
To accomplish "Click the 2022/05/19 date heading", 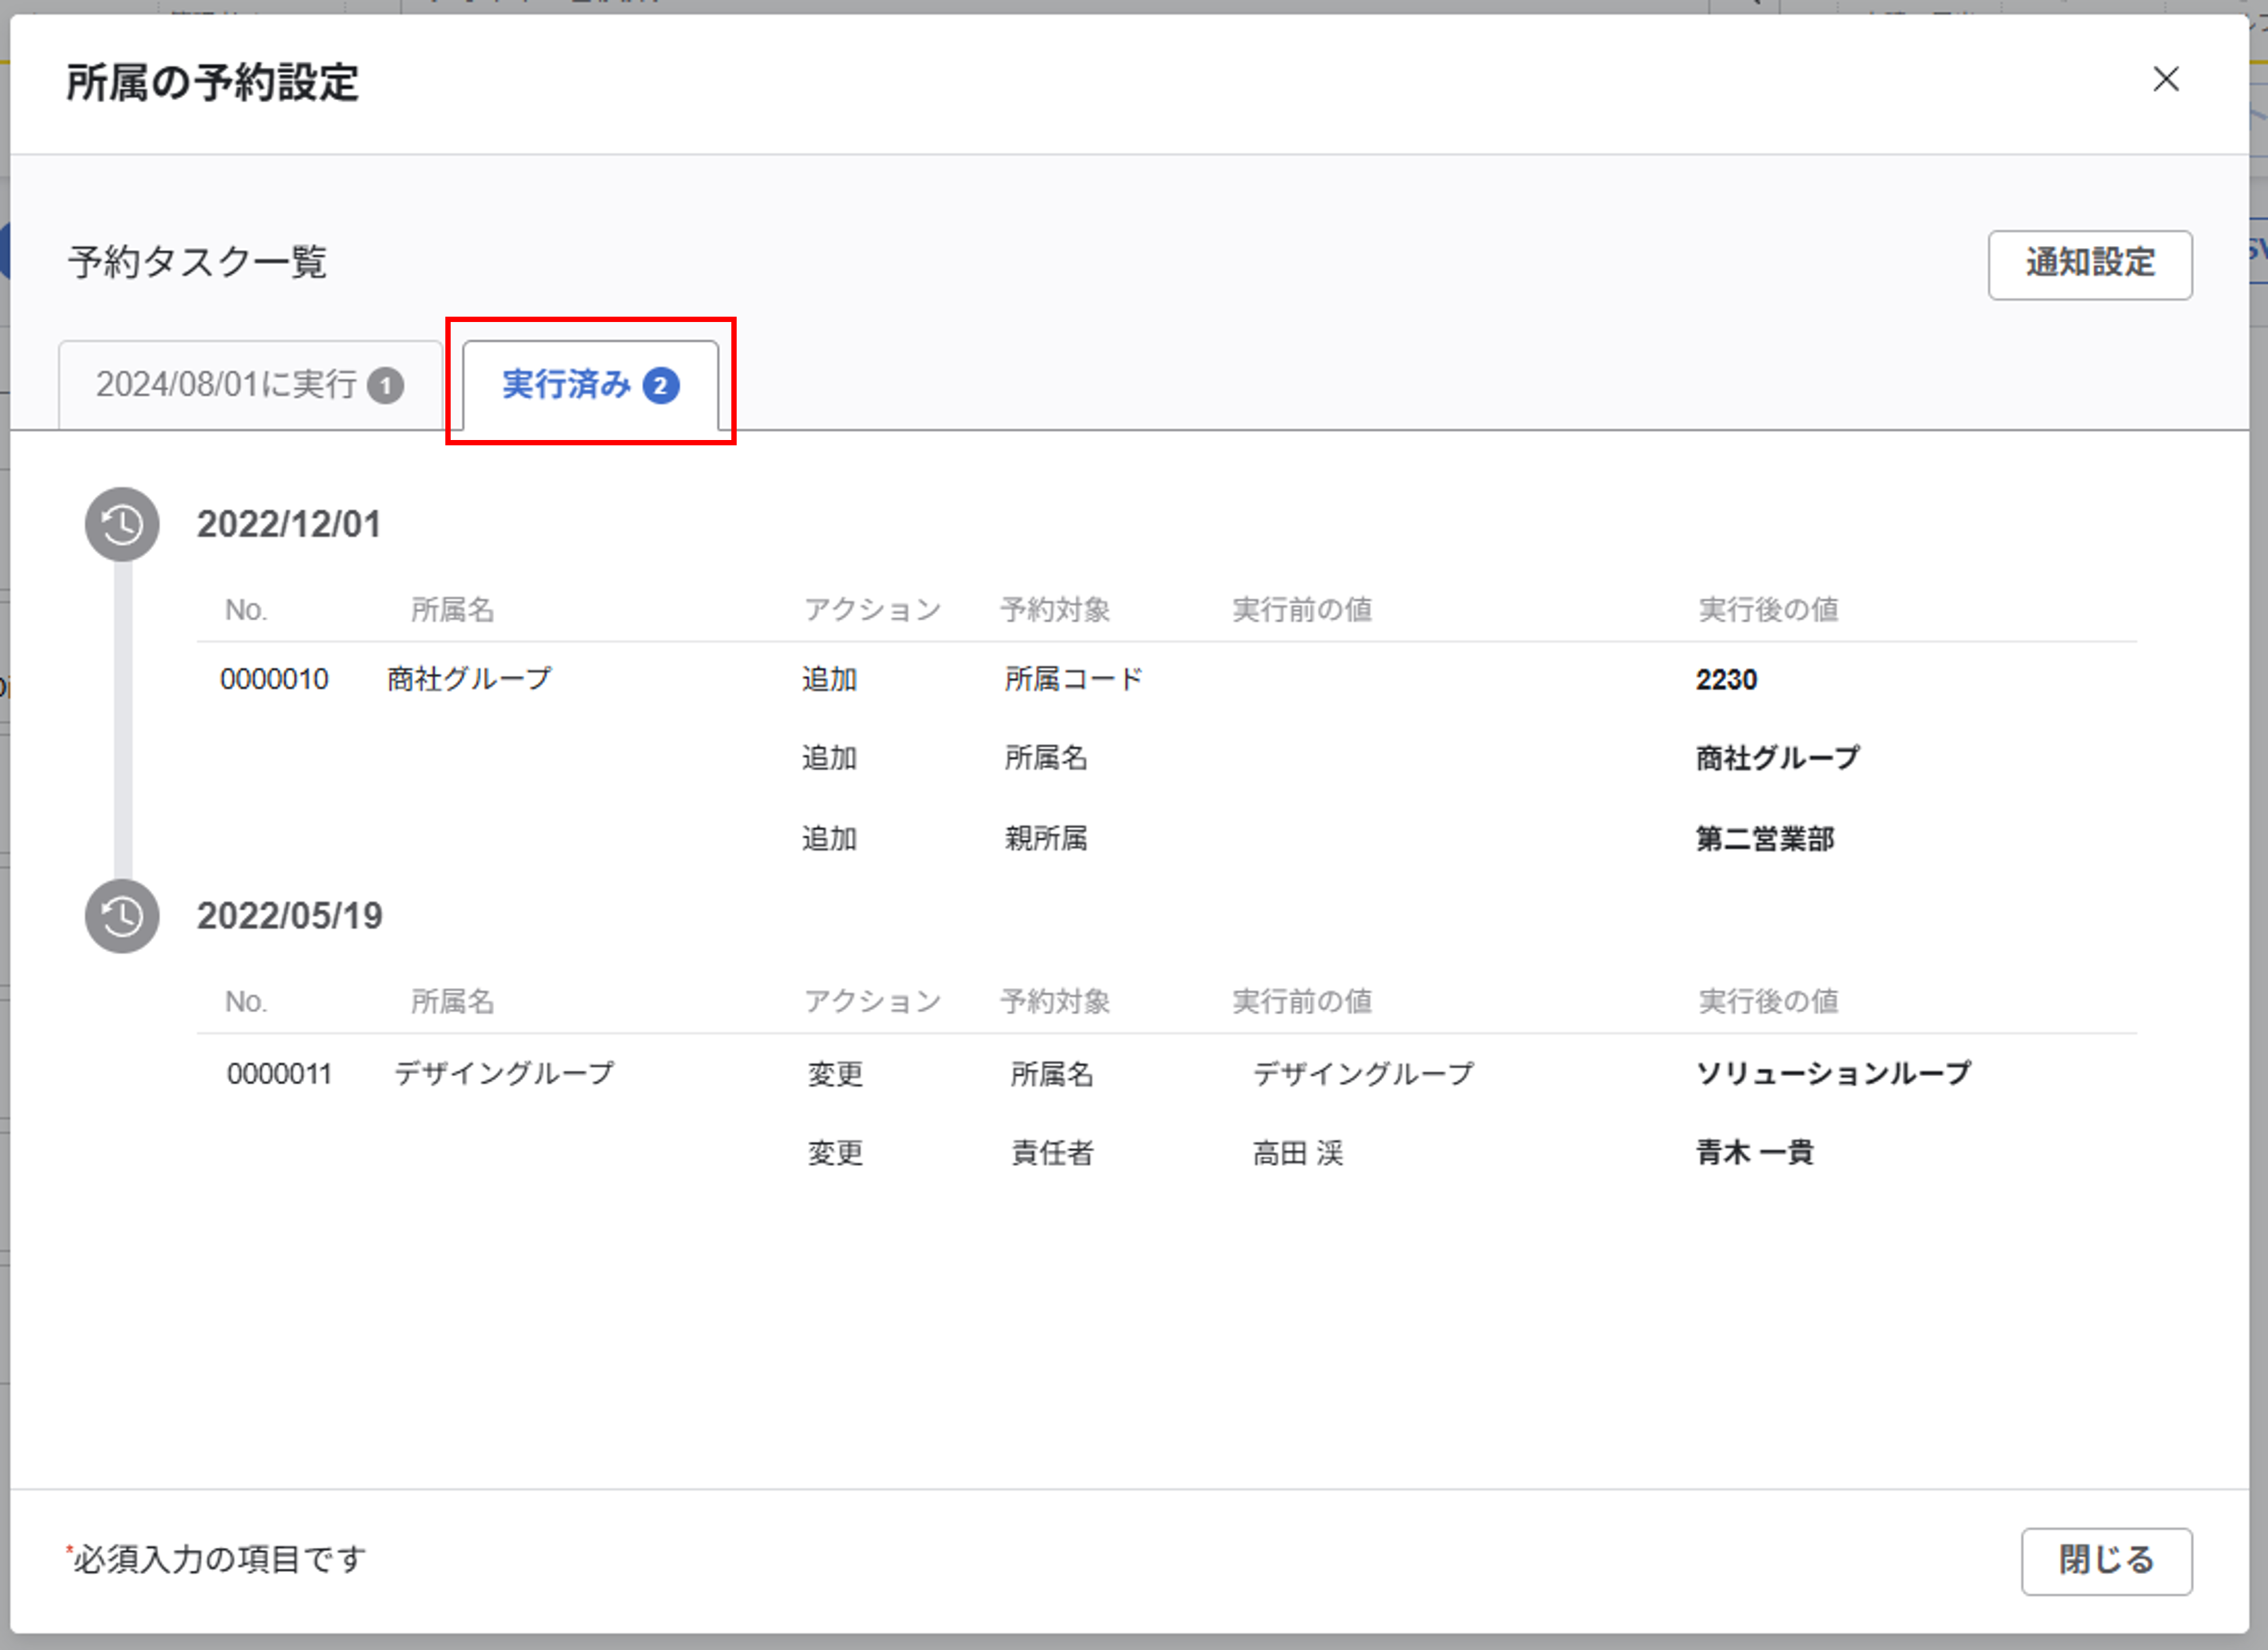I will tap(290, 916).
